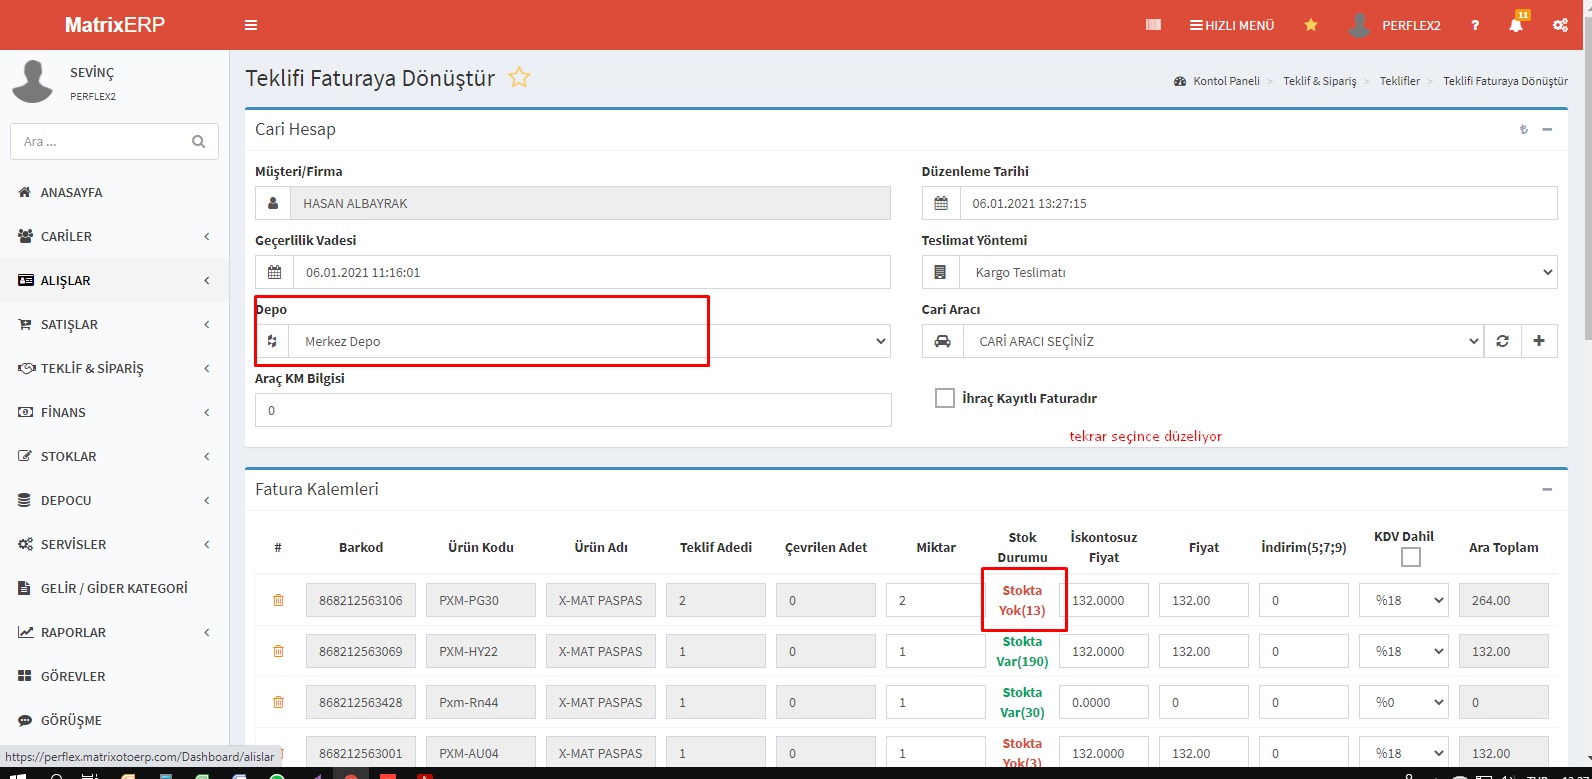Click the Teklifler breadcrumb link
This screenshot has height=779, width=1592.
1399,81
